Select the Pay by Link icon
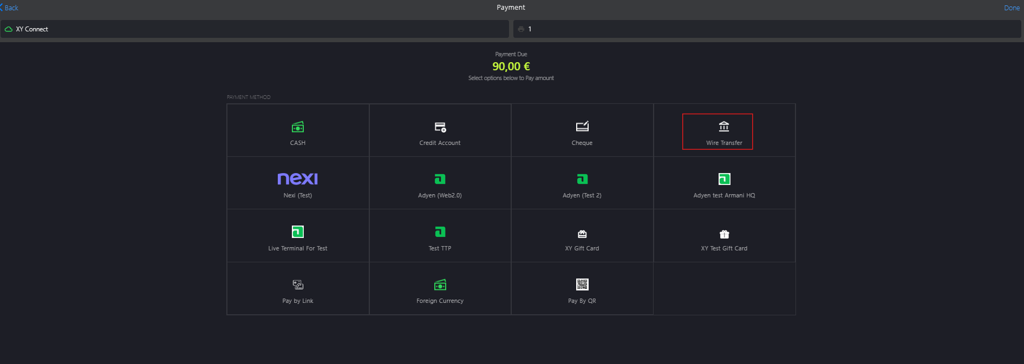The width and height of the screenshot is (1024, 364). (x=298, y=284)
